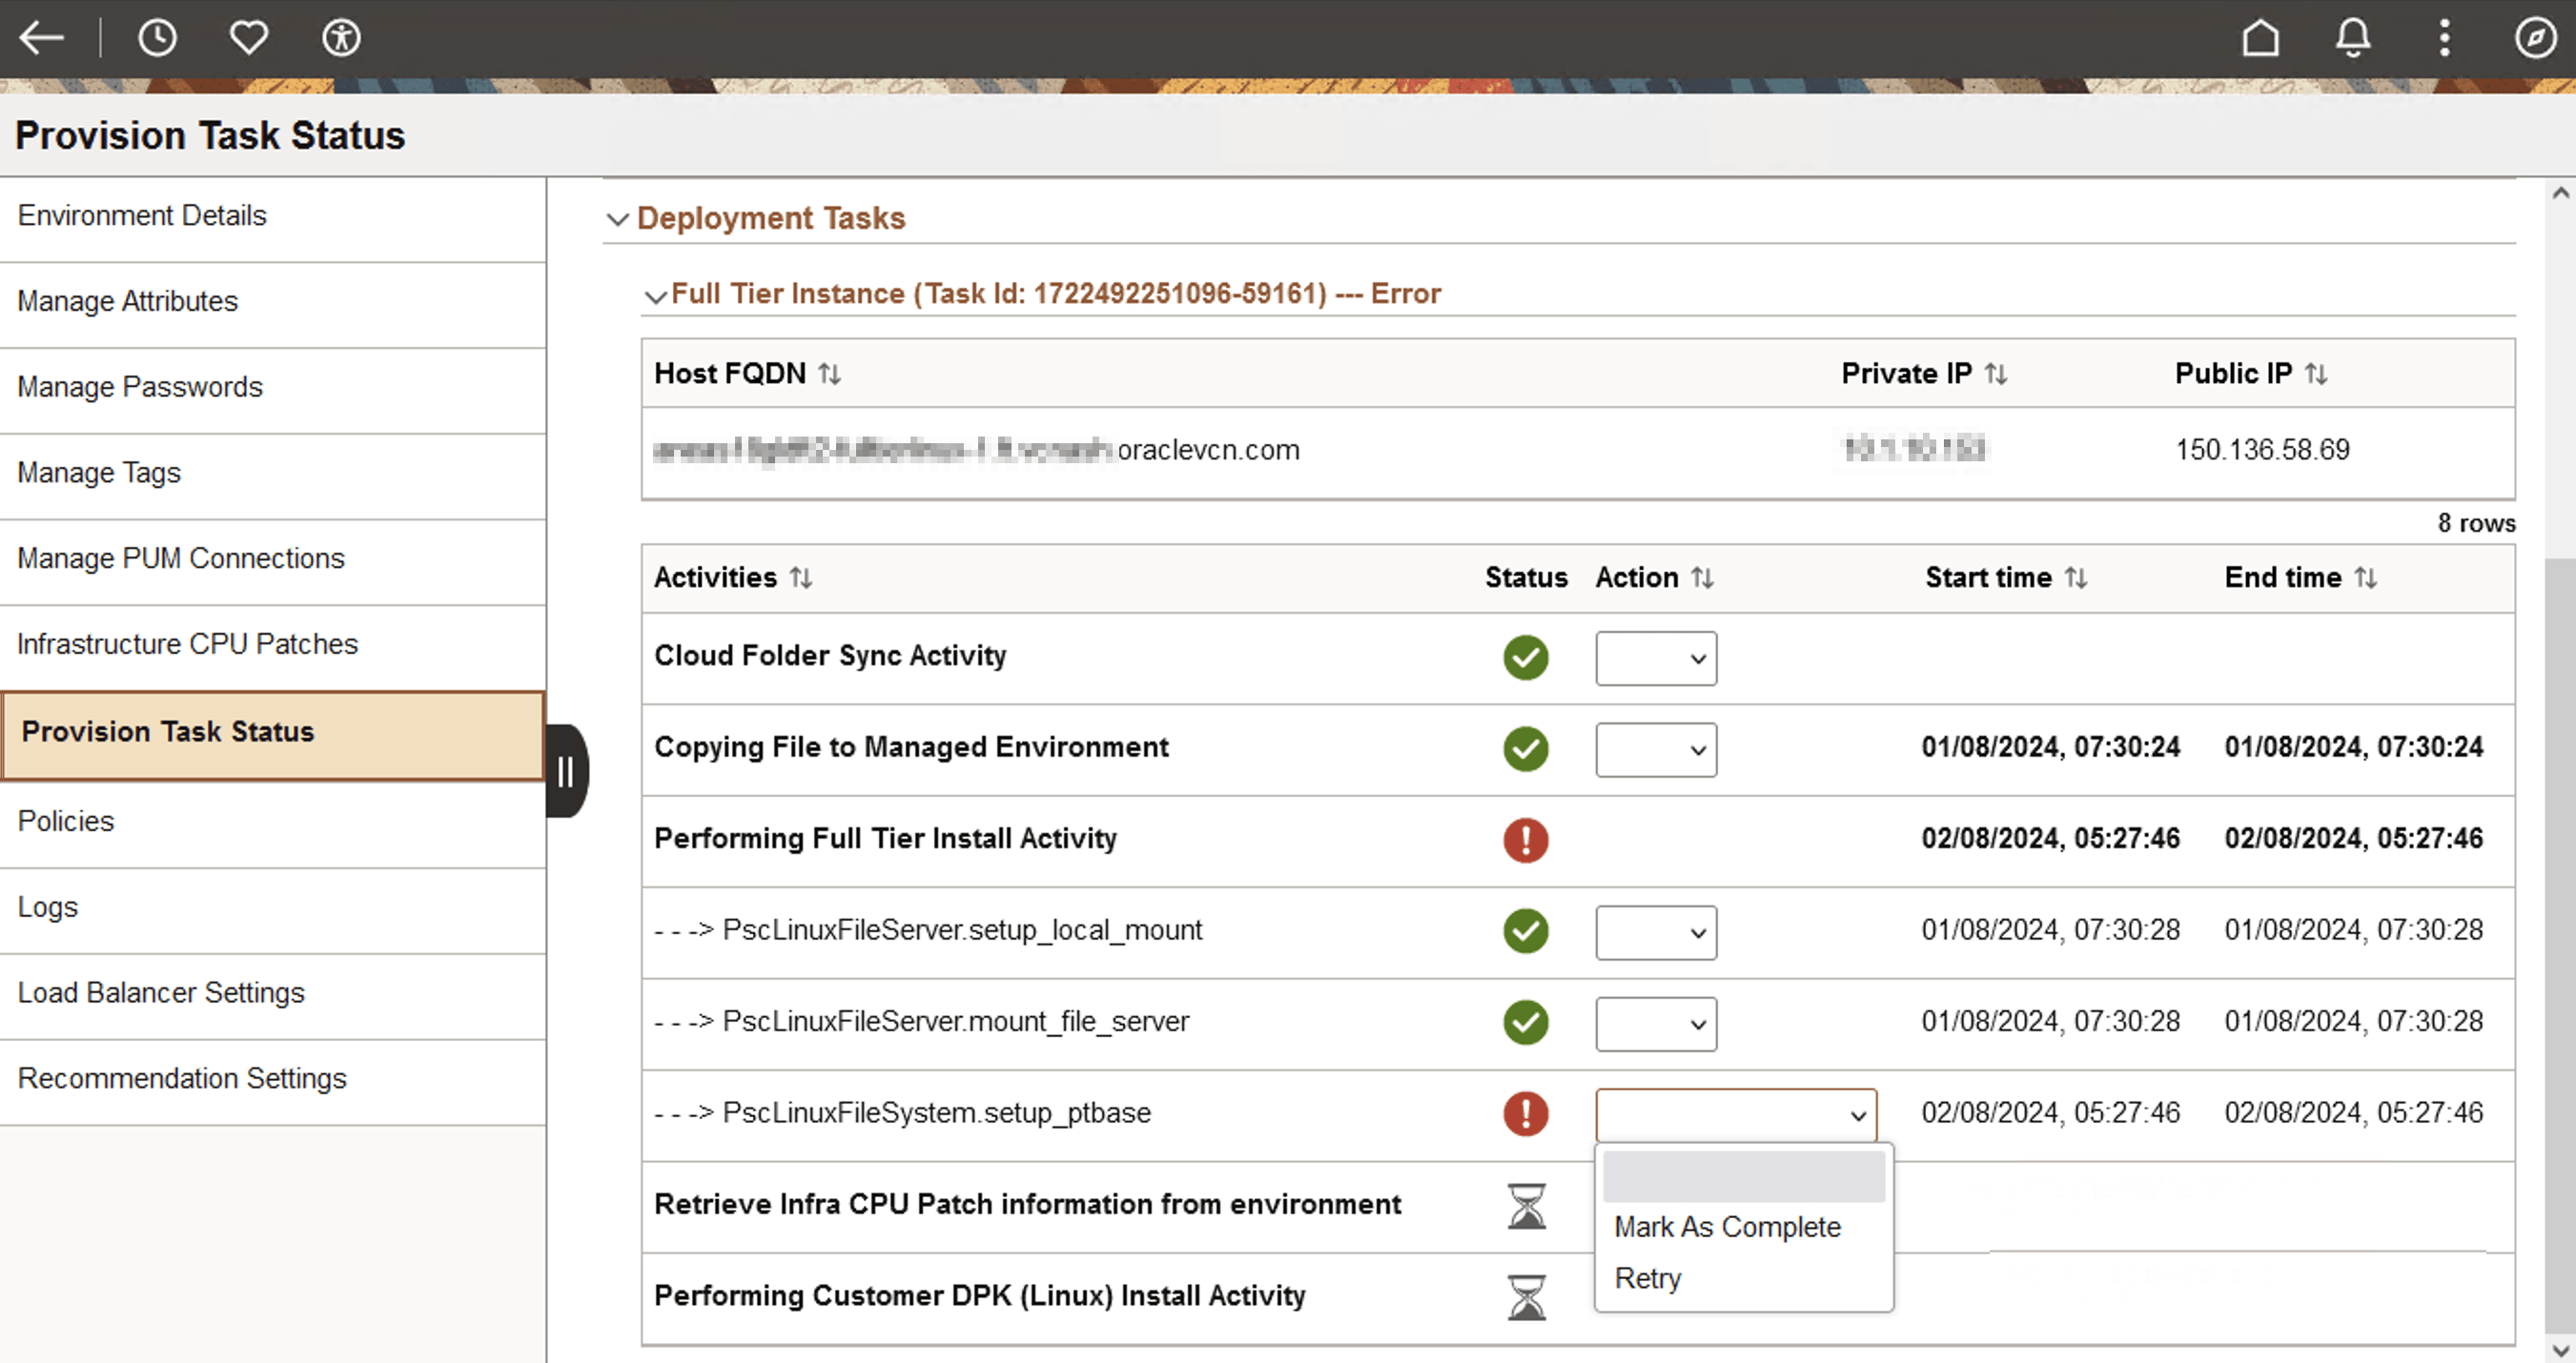
Task: Open Manage Passwords in the sidebar
Action: point(140,386)
